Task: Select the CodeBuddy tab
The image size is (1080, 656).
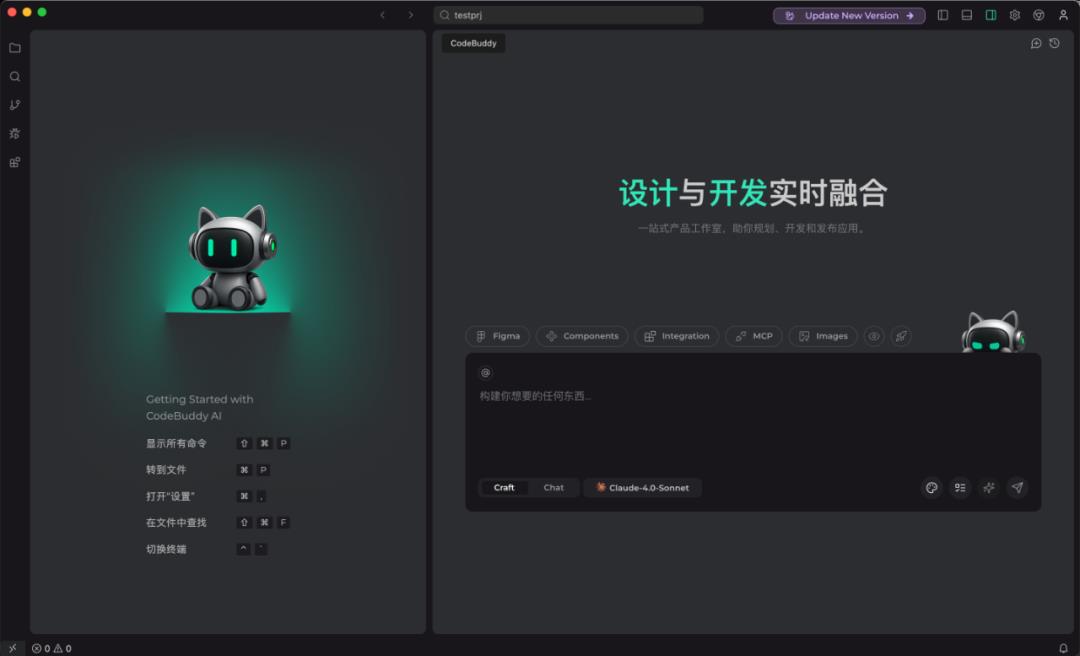Action: 473,43
